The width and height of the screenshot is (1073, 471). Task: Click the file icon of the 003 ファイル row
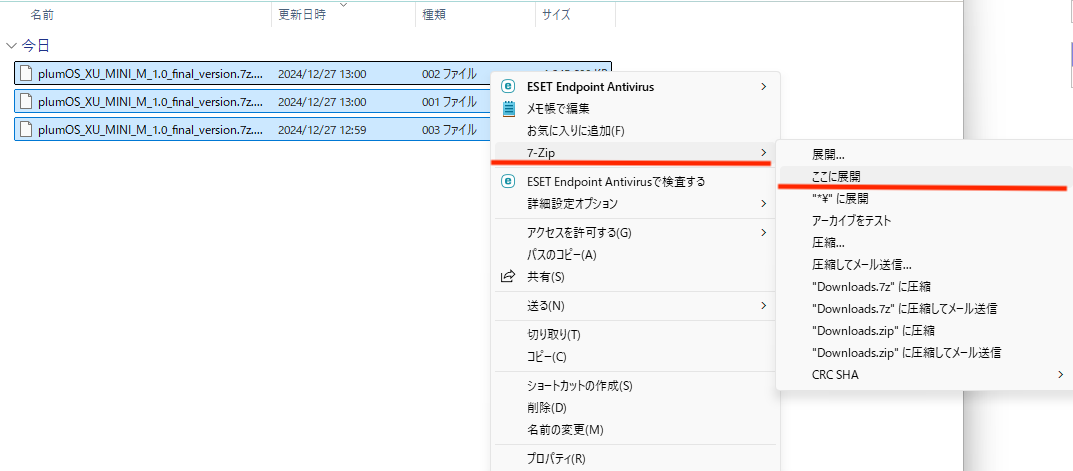pyautogui.click(x=26, y=129)
